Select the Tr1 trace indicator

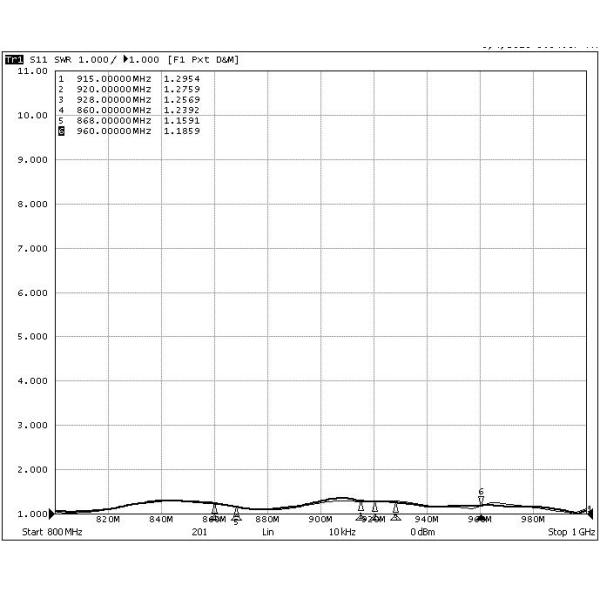(x=13, y=60)
